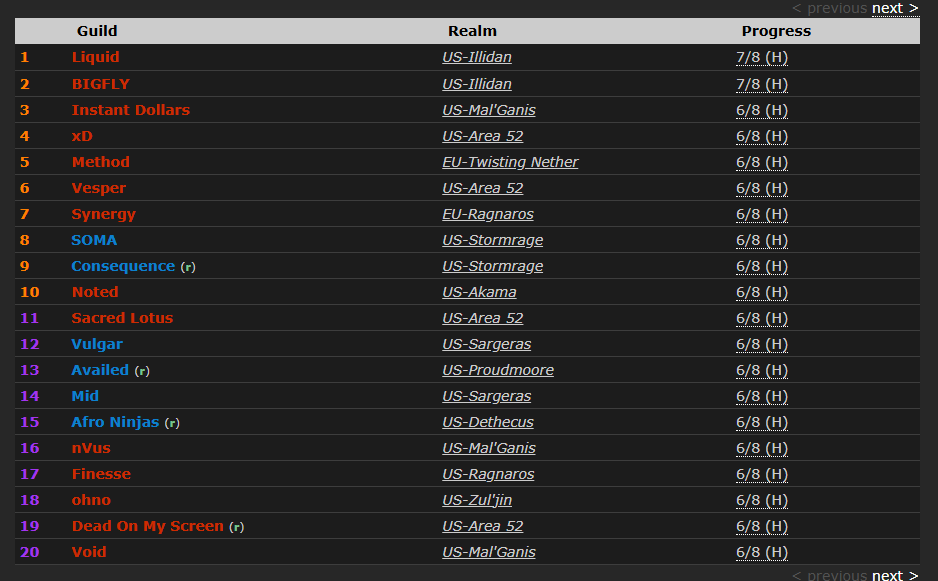Open the xD guild entry

[x=82, y=136]
